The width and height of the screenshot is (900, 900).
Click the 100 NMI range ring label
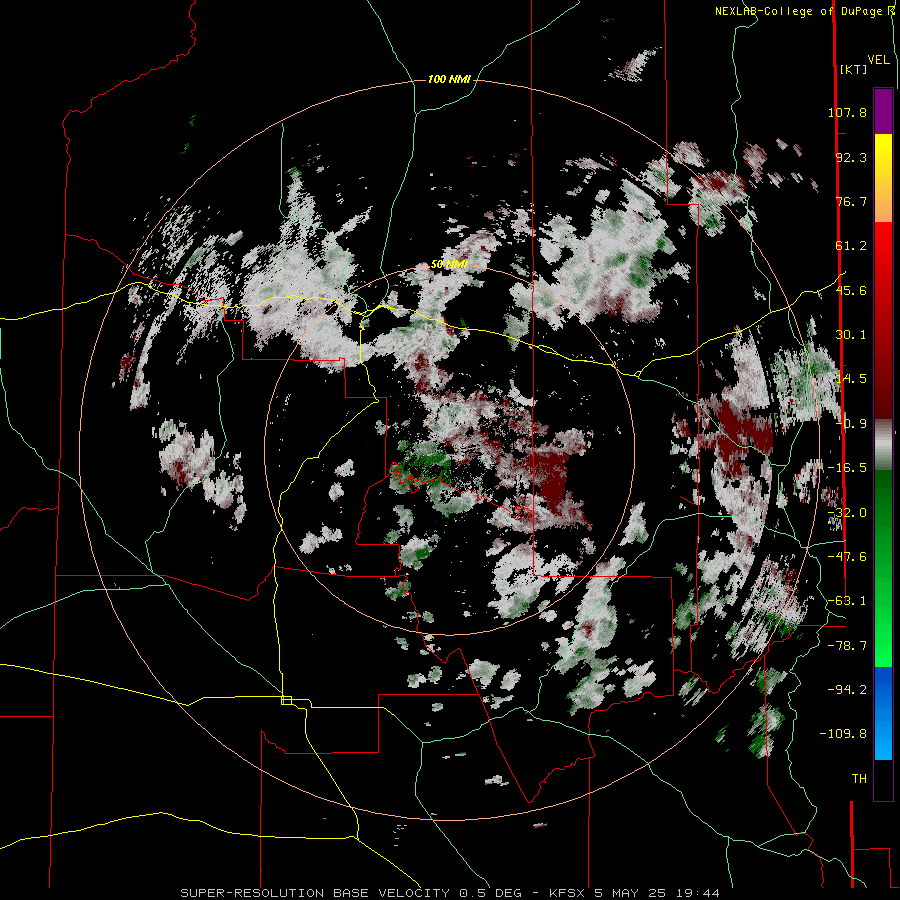coord(449,79)
